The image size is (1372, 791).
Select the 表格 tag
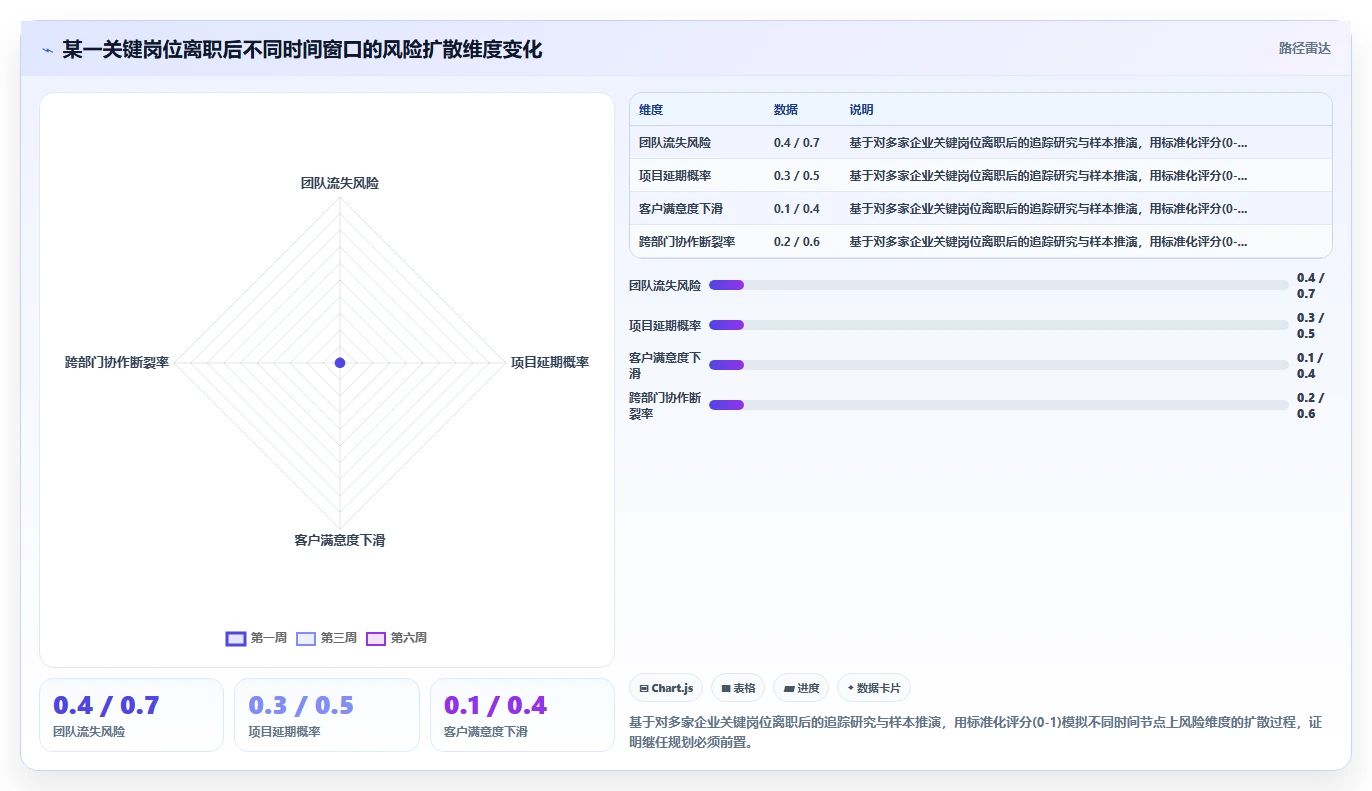(x=738, y=688)
